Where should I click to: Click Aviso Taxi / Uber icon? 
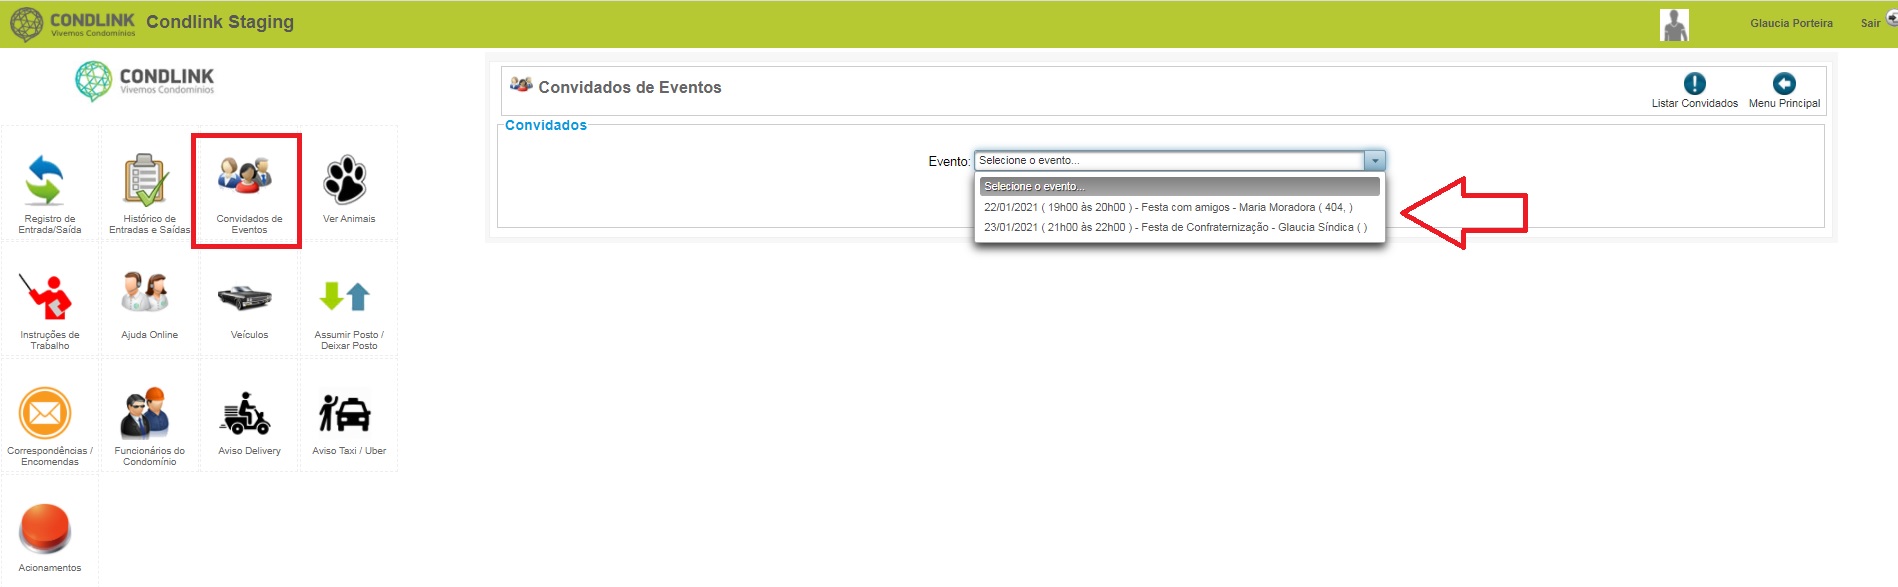pos(345,413)
